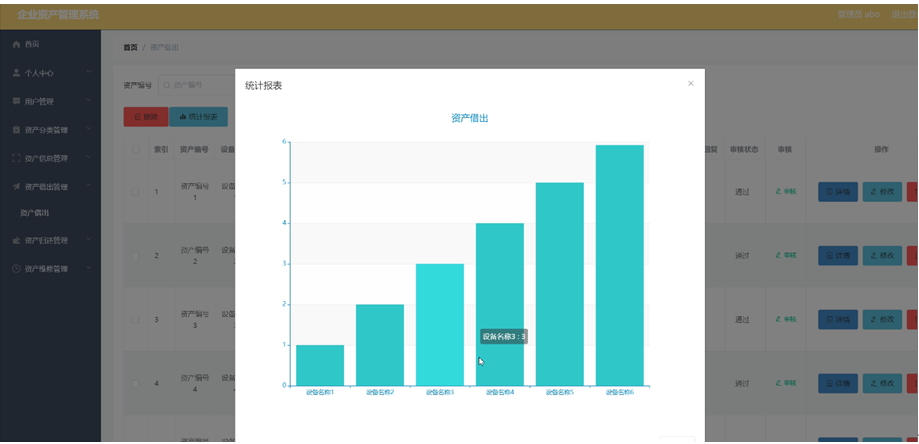Click the blue 统计报表 button behind the dialog

click(199, 117)
